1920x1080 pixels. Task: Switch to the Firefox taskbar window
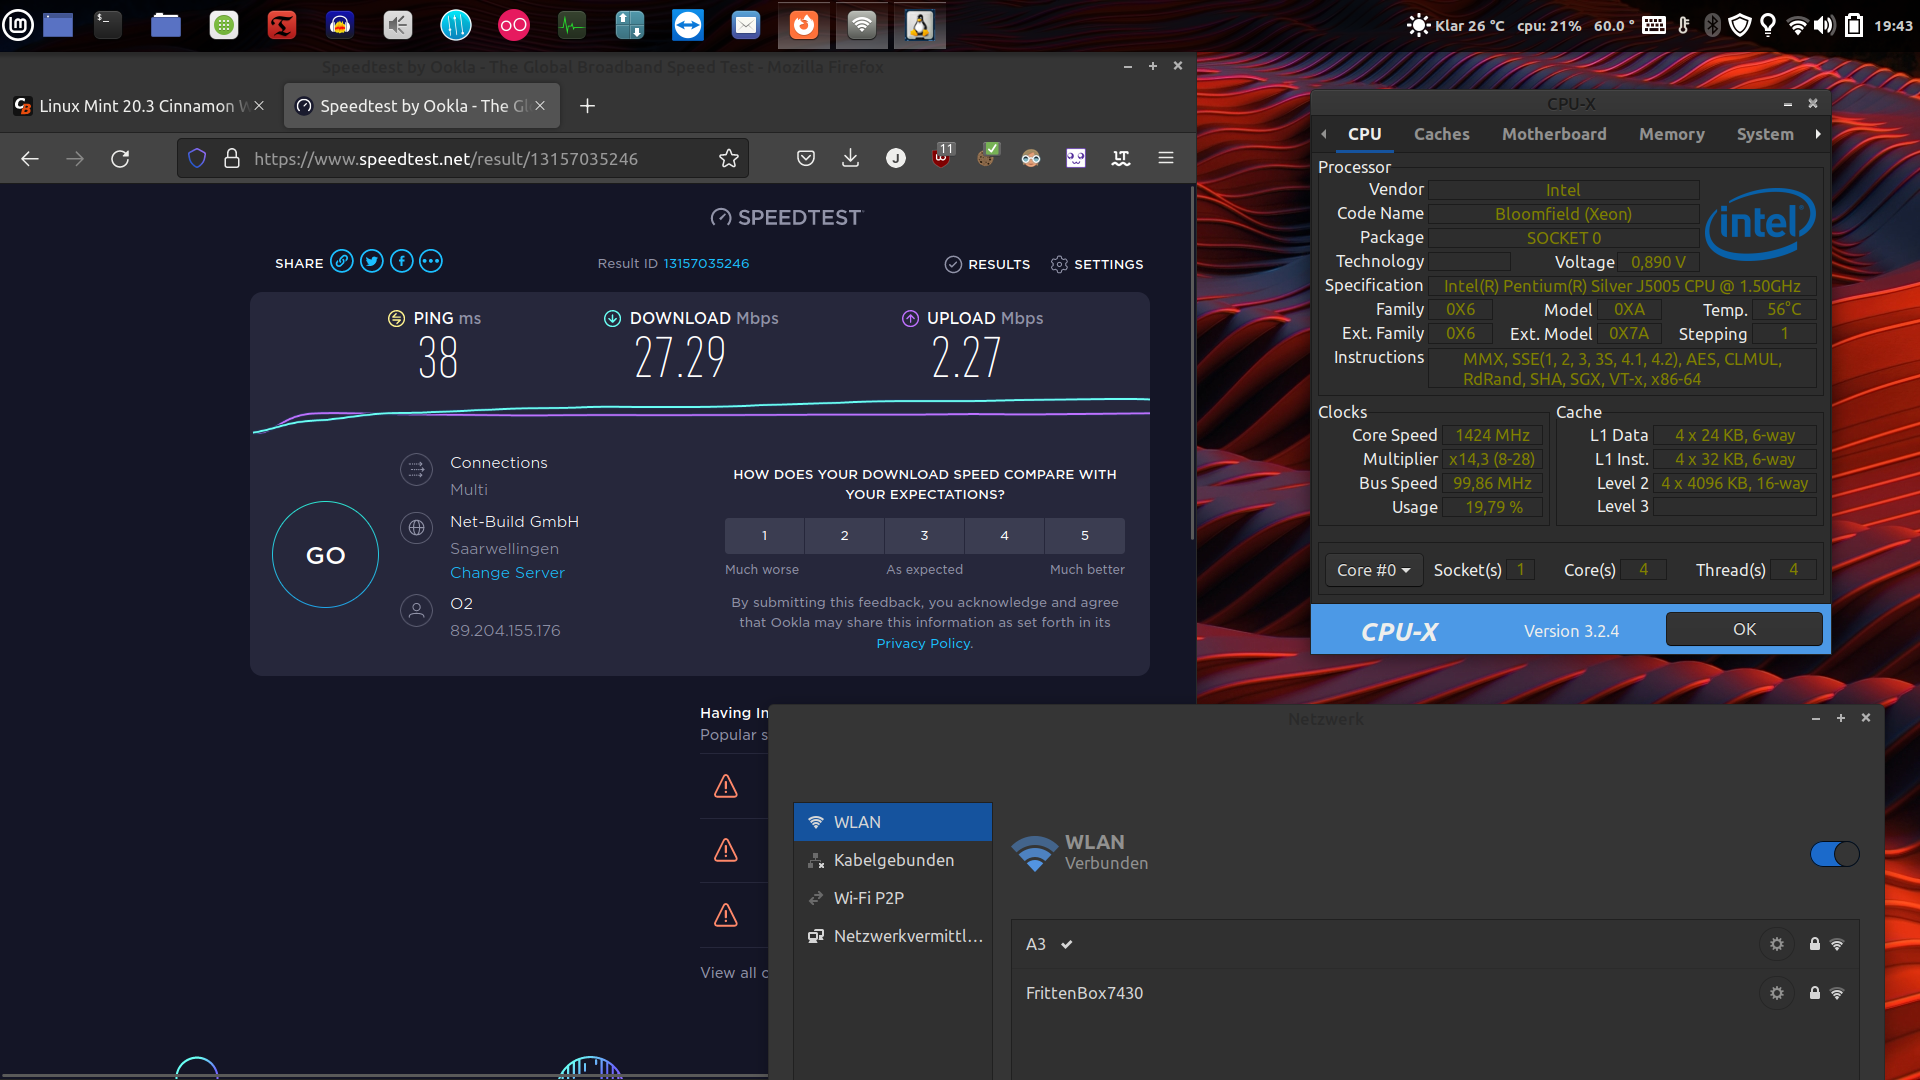(804, 25)
